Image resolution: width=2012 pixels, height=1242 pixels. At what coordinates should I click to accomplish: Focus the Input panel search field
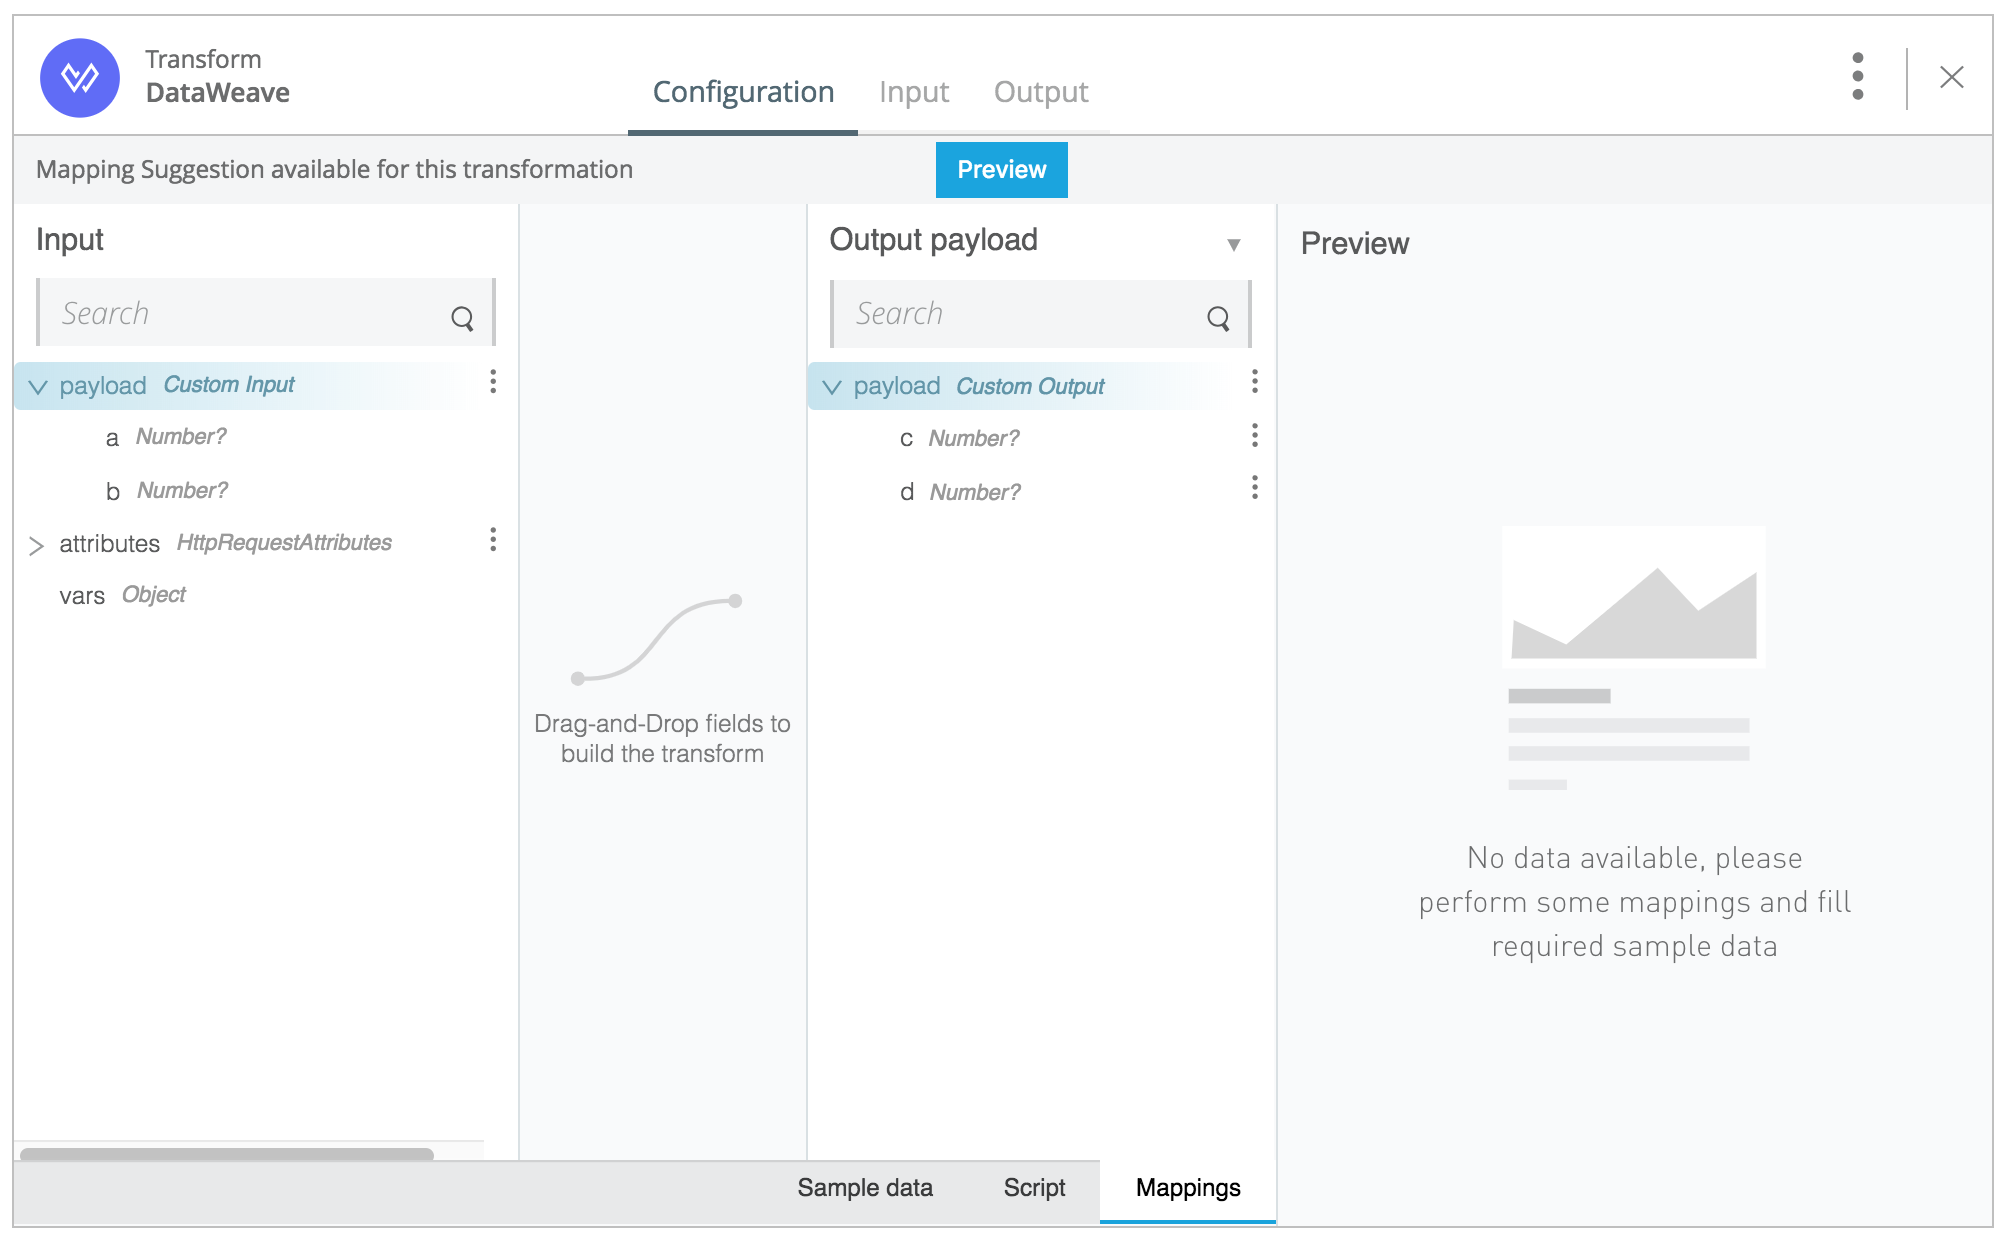point(266,313)
